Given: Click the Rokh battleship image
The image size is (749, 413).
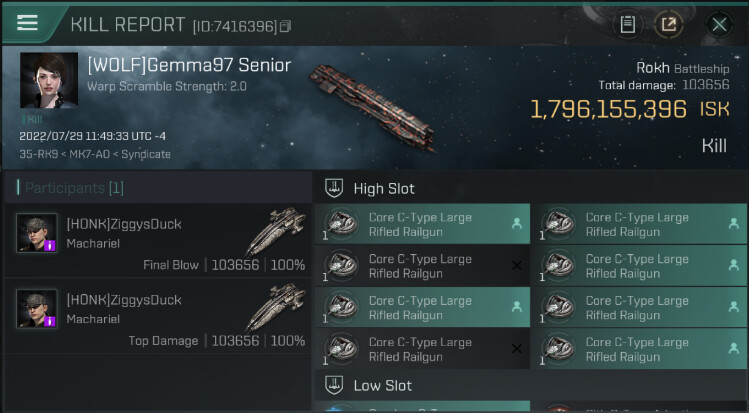Looking at the screenshot, I should coord(372,107).
